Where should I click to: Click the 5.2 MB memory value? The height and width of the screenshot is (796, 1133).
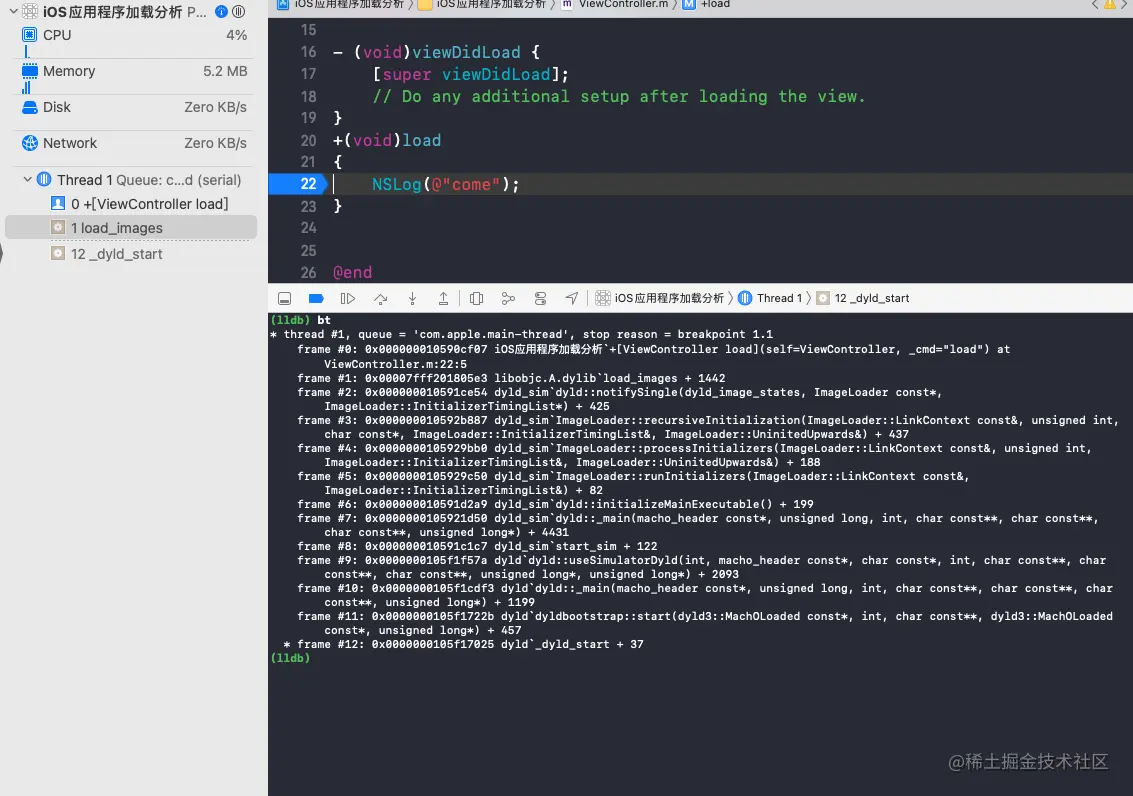225,72
